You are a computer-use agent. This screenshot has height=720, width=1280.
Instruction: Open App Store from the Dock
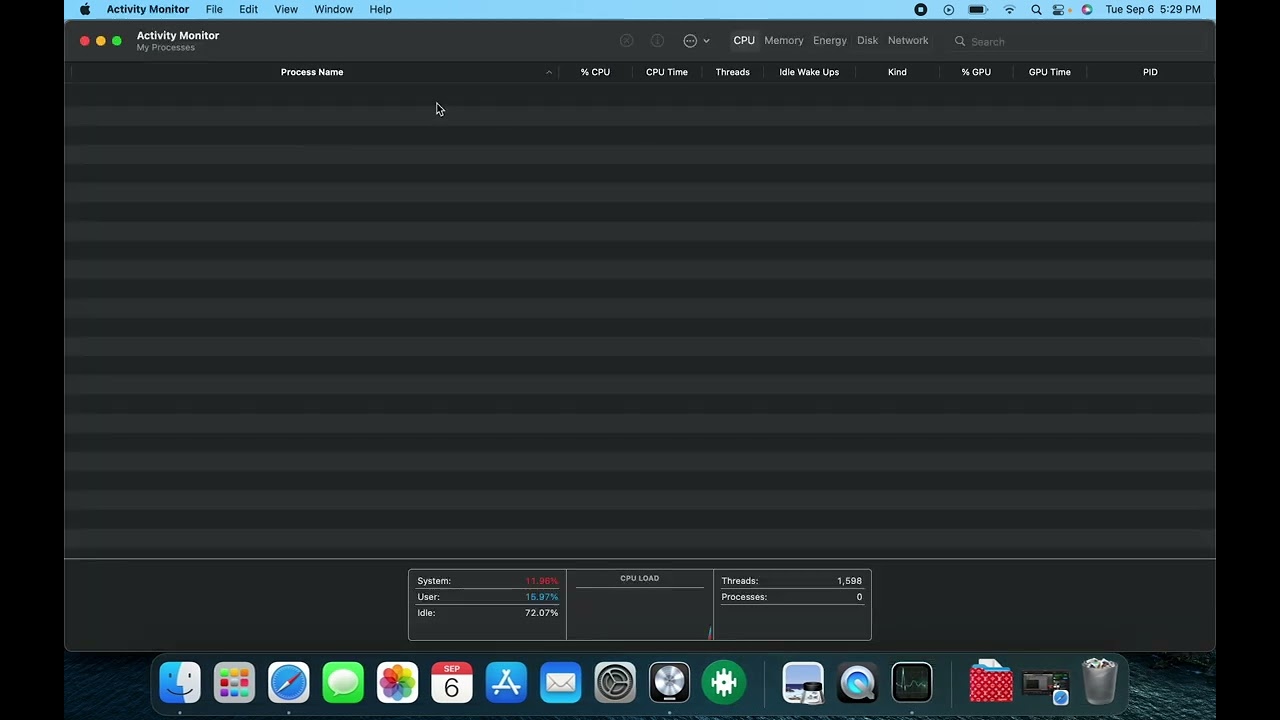pyautogui.click(x=506, y=683)
